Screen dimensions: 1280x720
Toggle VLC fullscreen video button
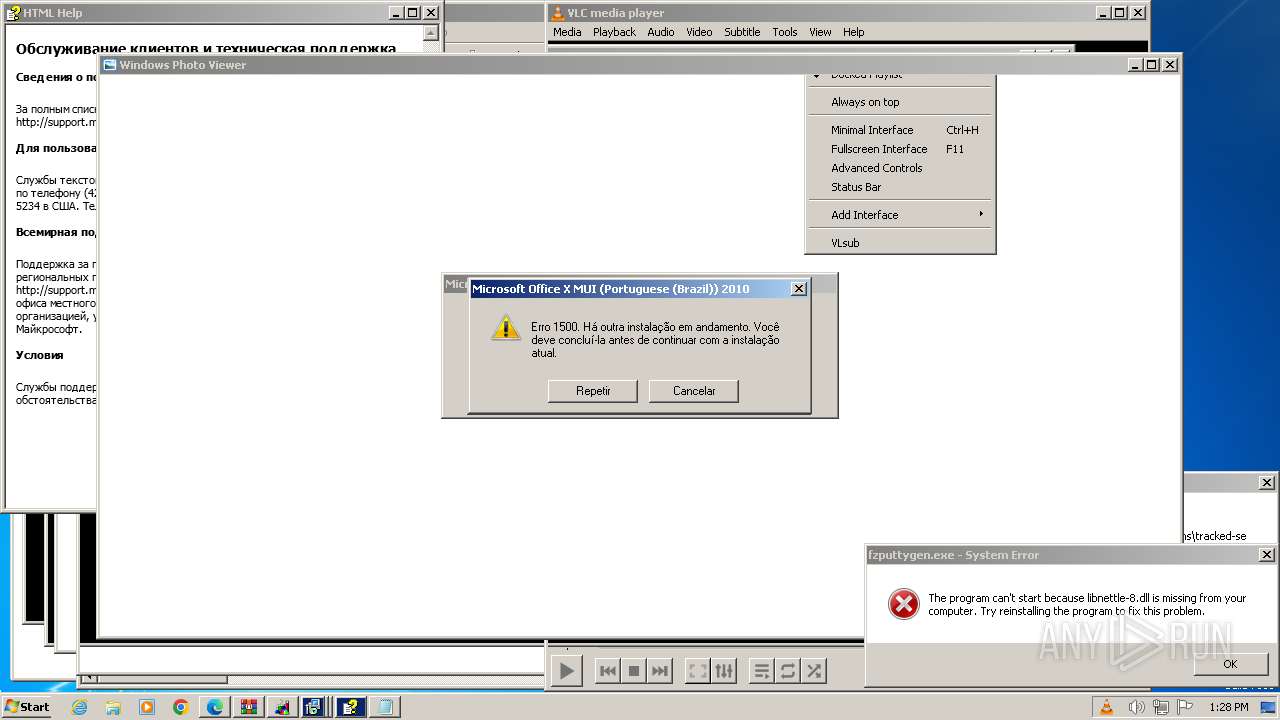tap(698, 671)
